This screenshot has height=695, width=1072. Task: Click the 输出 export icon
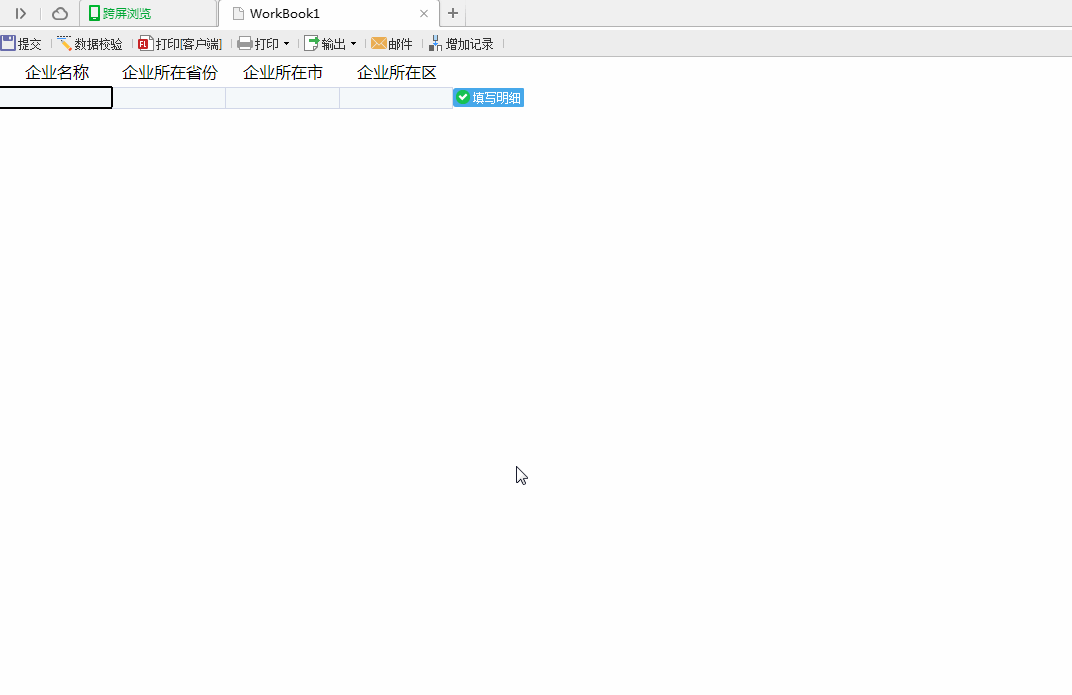click(311, 44)
